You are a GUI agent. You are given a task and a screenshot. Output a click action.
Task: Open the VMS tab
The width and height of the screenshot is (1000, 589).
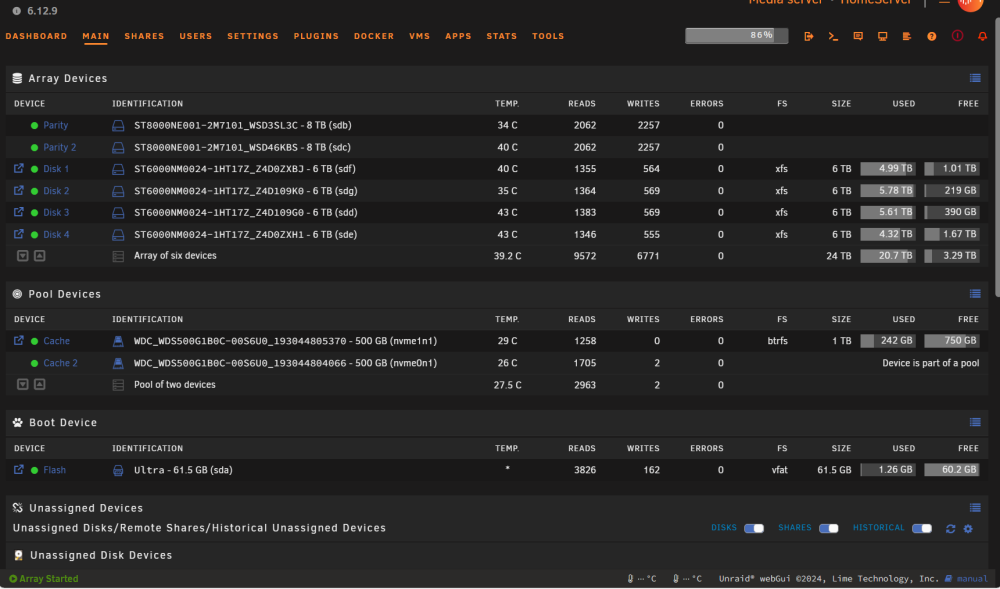tap(420, 36)
